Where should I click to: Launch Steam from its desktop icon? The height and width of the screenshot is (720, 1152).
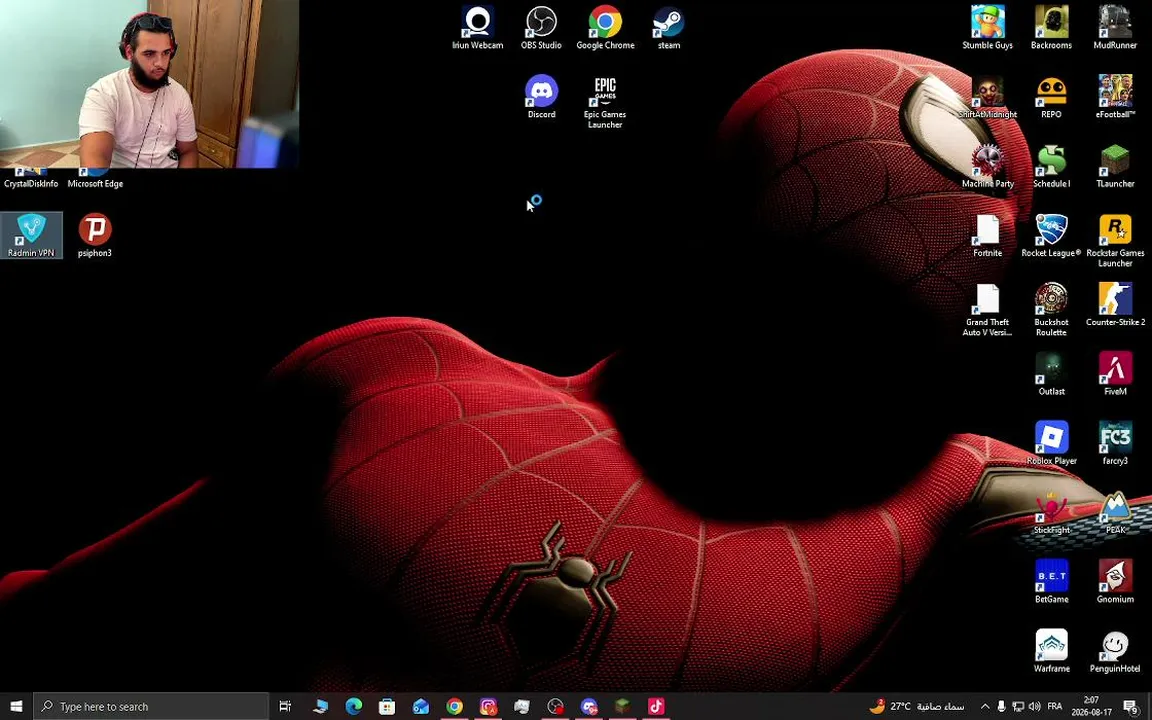coord(669,28)
